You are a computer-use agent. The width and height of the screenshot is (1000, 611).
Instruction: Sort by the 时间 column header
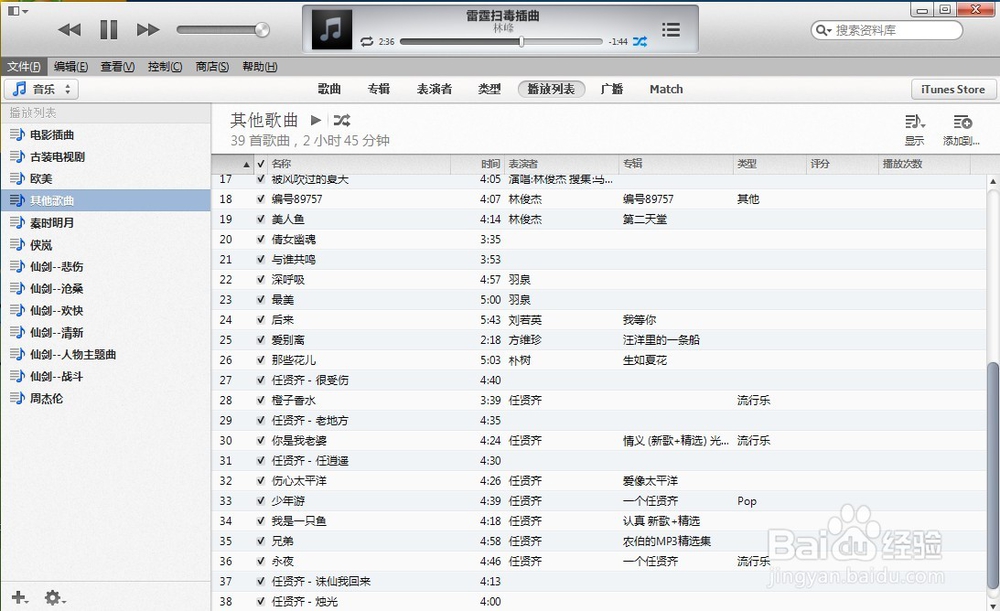(476, 164)
